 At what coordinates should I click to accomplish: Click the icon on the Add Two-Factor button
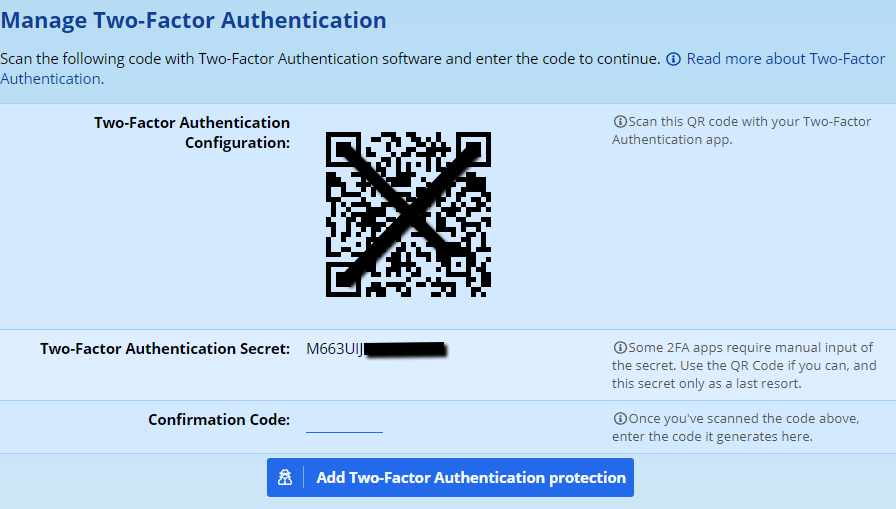point(286,478)
